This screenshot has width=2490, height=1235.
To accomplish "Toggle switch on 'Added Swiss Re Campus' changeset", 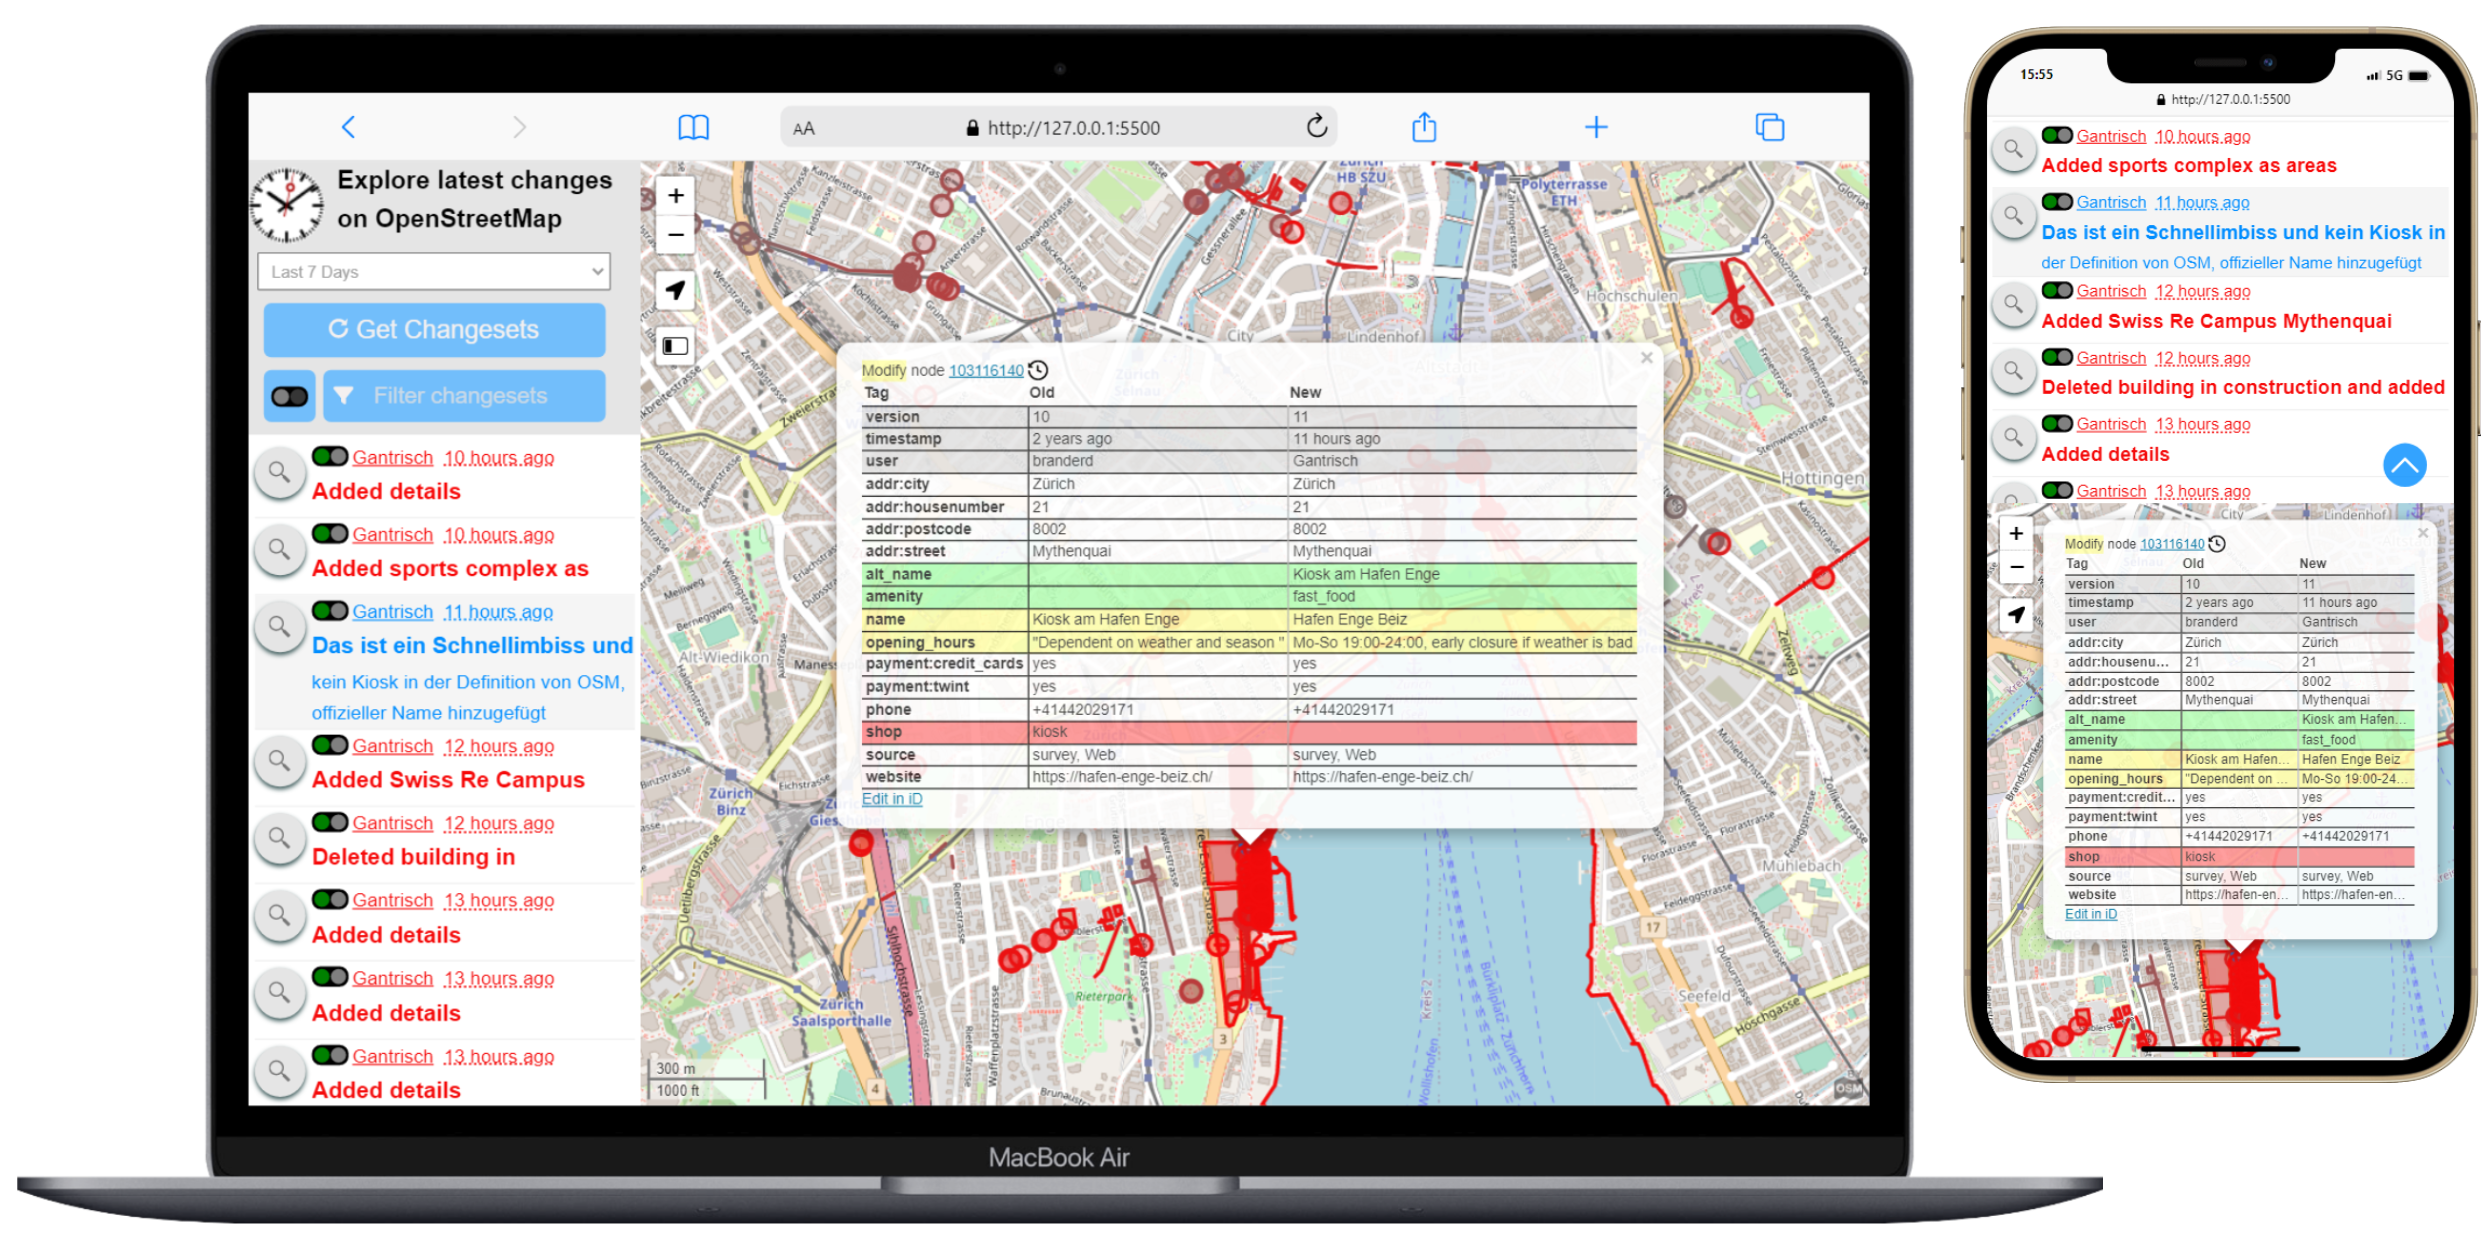I will click(x=330, y=745).
